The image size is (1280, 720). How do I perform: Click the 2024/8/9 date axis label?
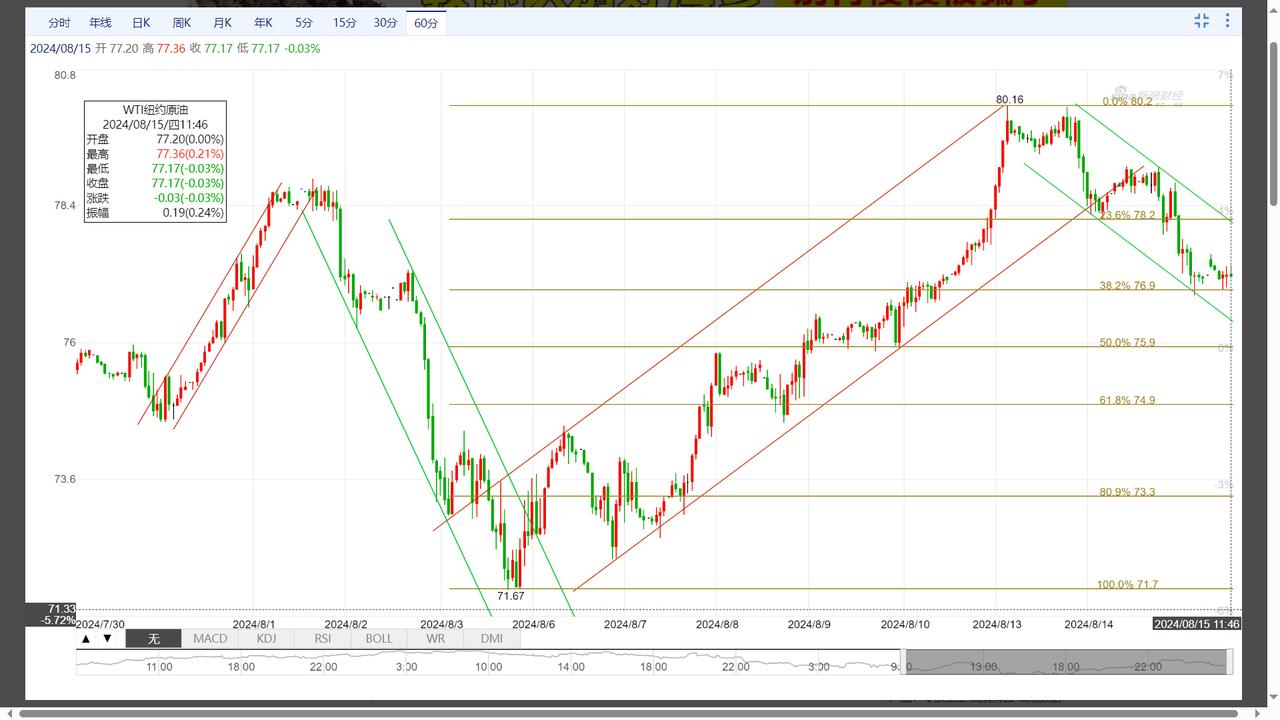click(809, 624)
